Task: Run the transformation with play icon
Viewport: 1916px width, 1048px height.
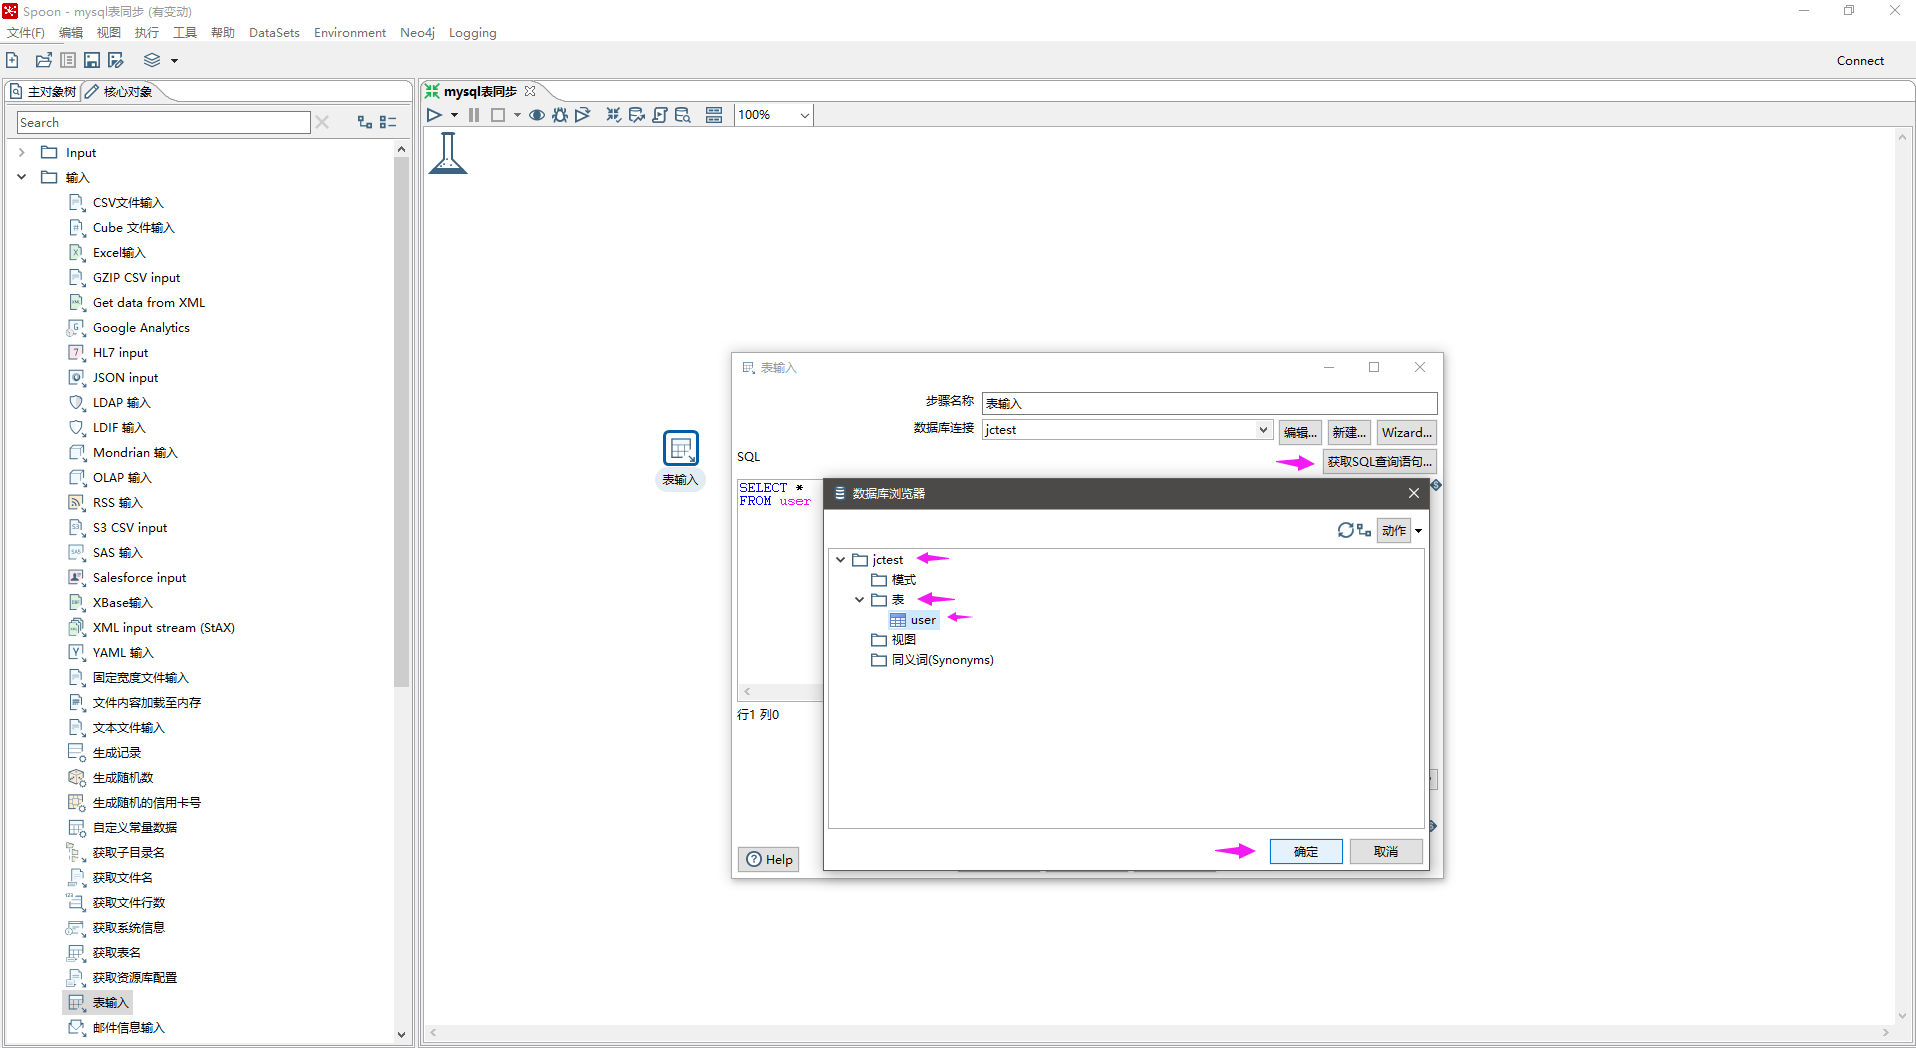Action: coord(434,115)
